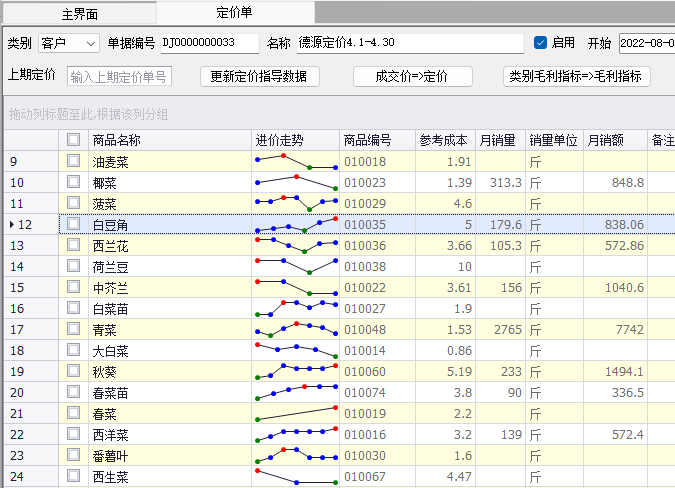Sort by the 商品名称 column header
This screenshot has width=675, height=488.
[170, 140]
